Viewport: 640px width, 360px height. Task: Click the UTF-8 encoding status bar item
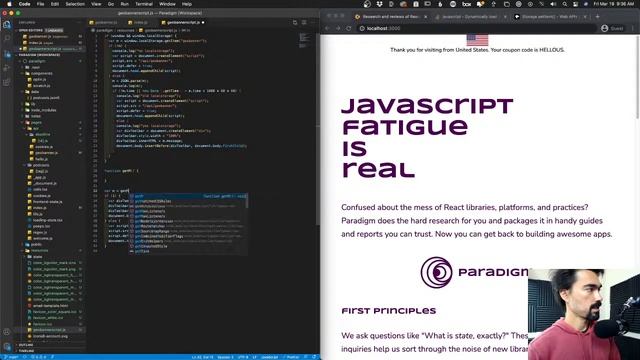243,357
